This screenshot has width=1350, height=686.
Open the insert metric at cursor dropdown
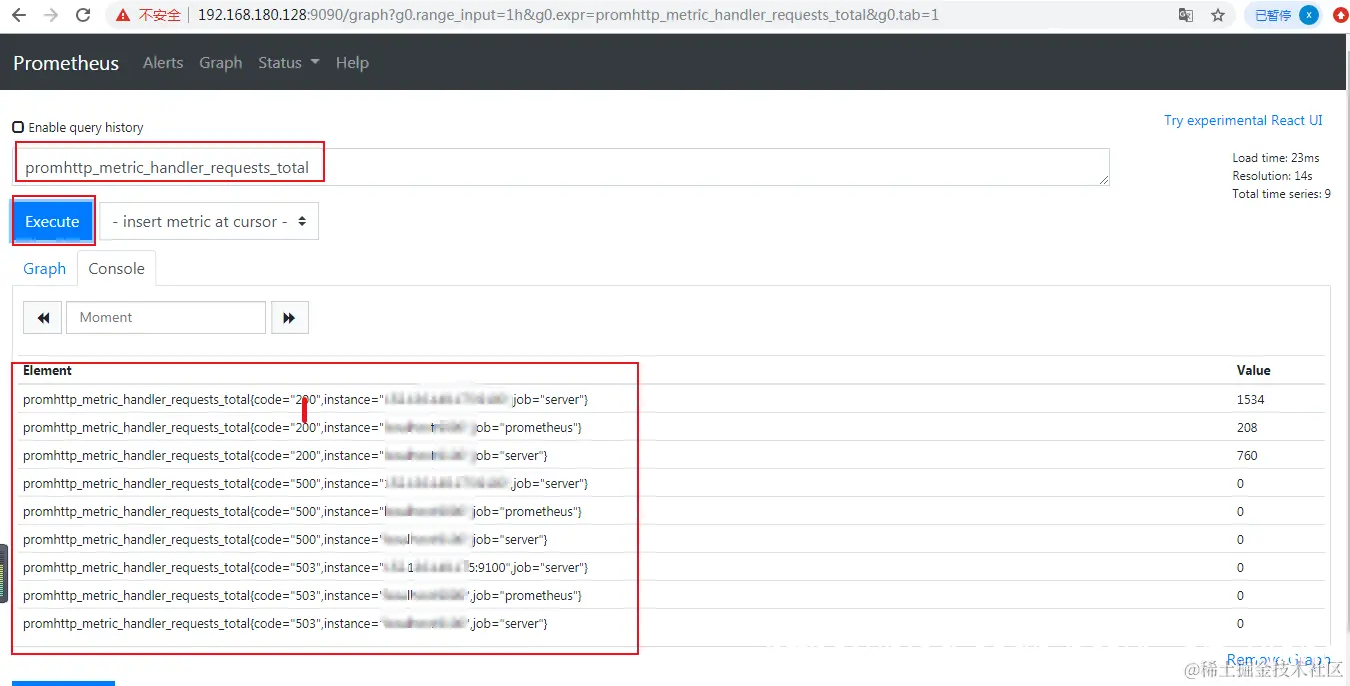click(209, 221)
